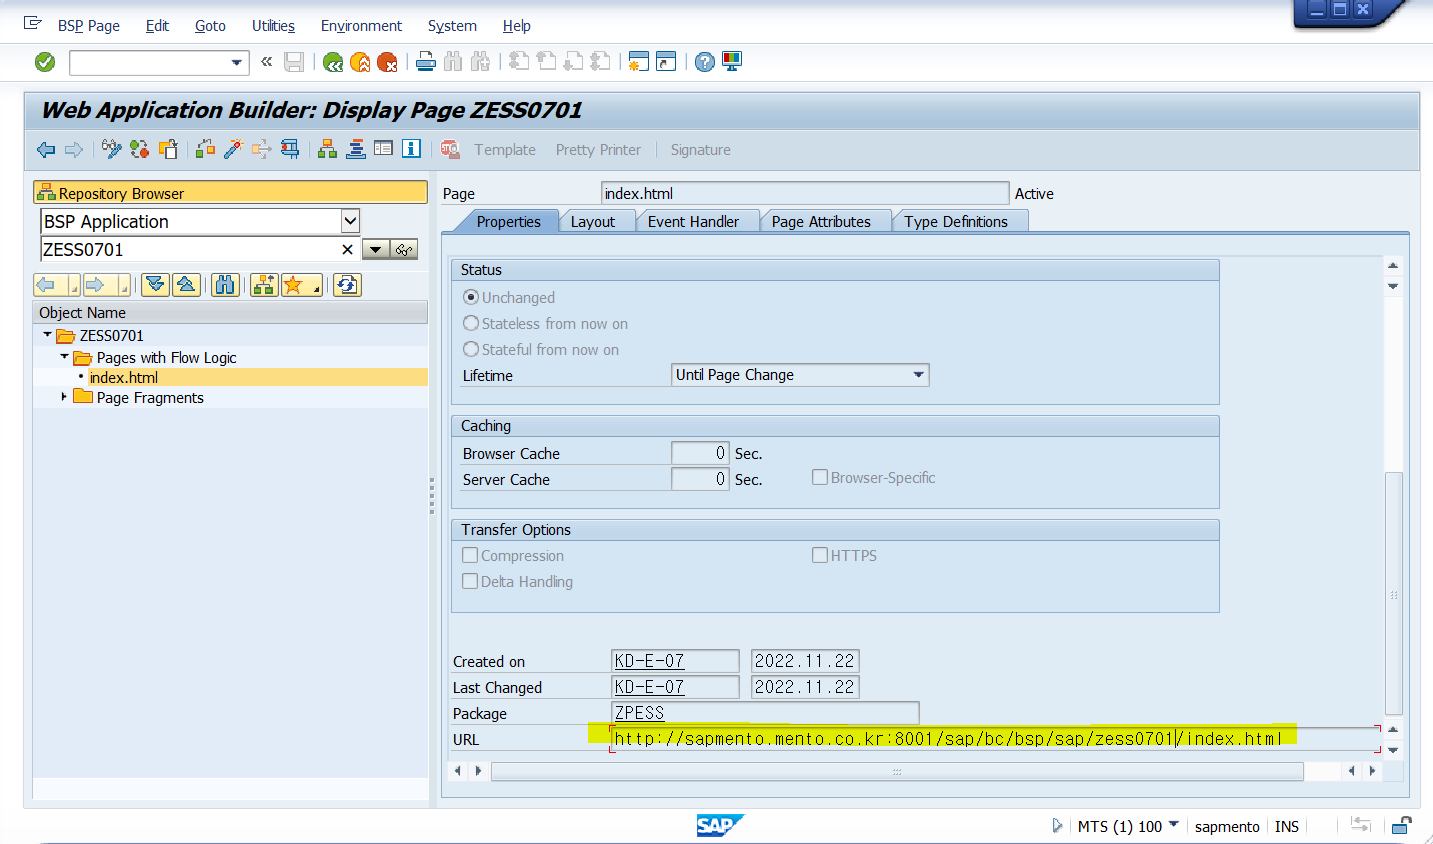Open the system info dropdown by MTS (1) 100
1433x844 pixels.
(x=1174, y=825)
